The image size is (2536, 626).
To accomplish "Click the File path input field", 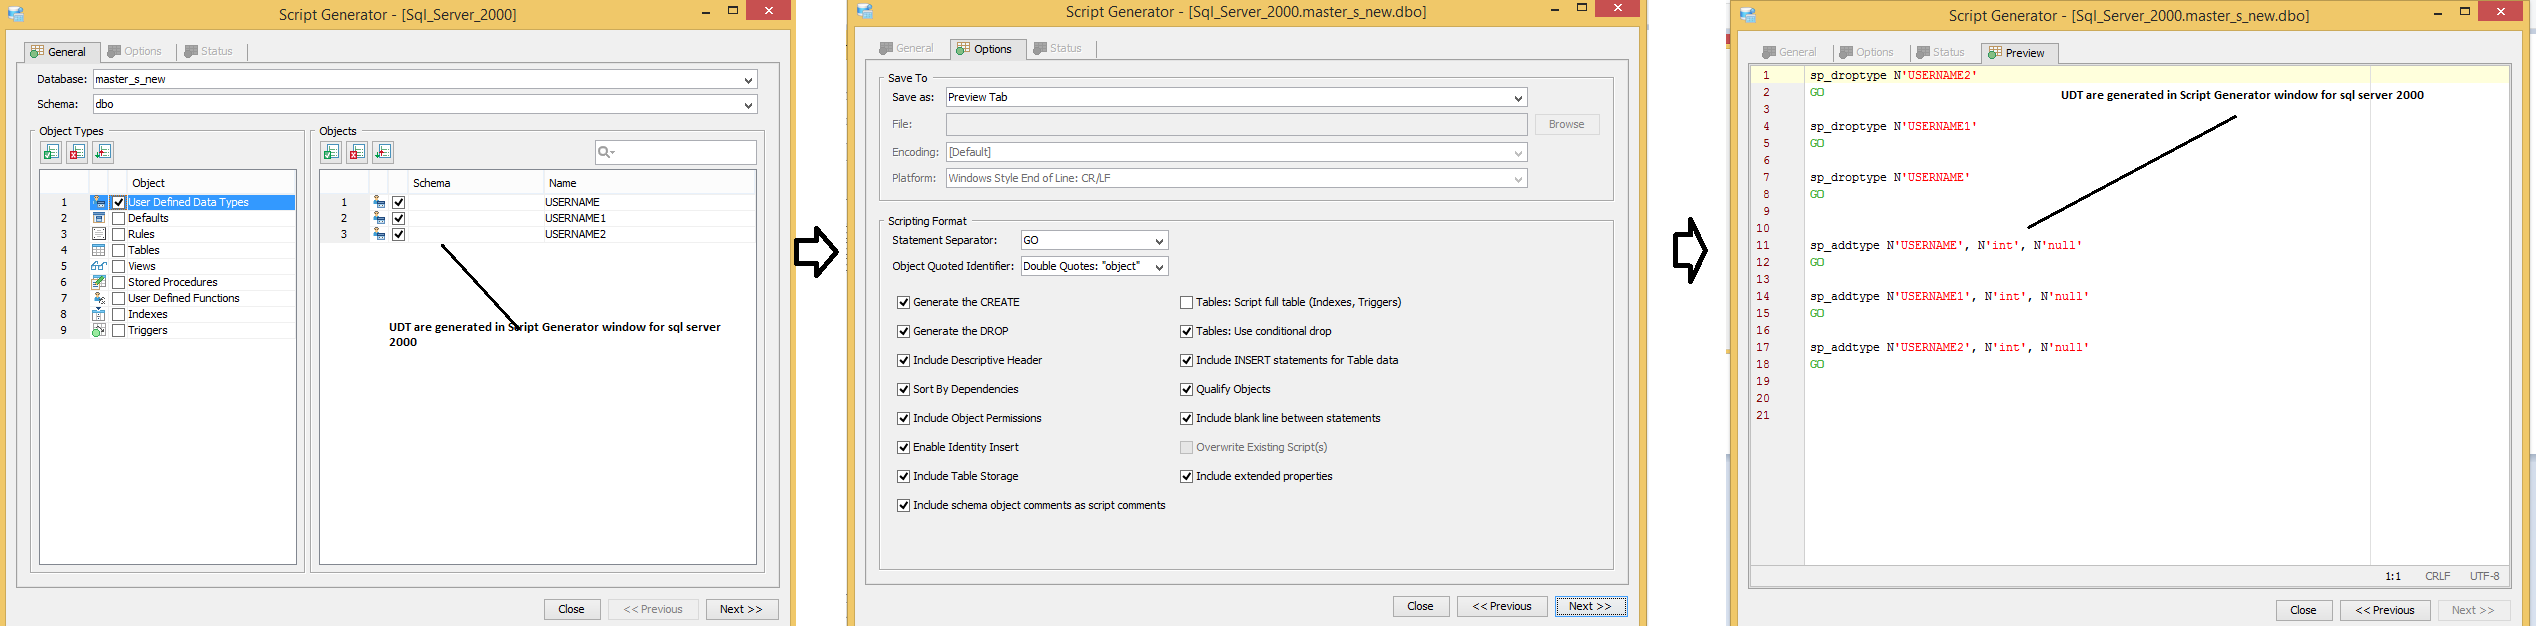I will click(x=1237, y=124).
